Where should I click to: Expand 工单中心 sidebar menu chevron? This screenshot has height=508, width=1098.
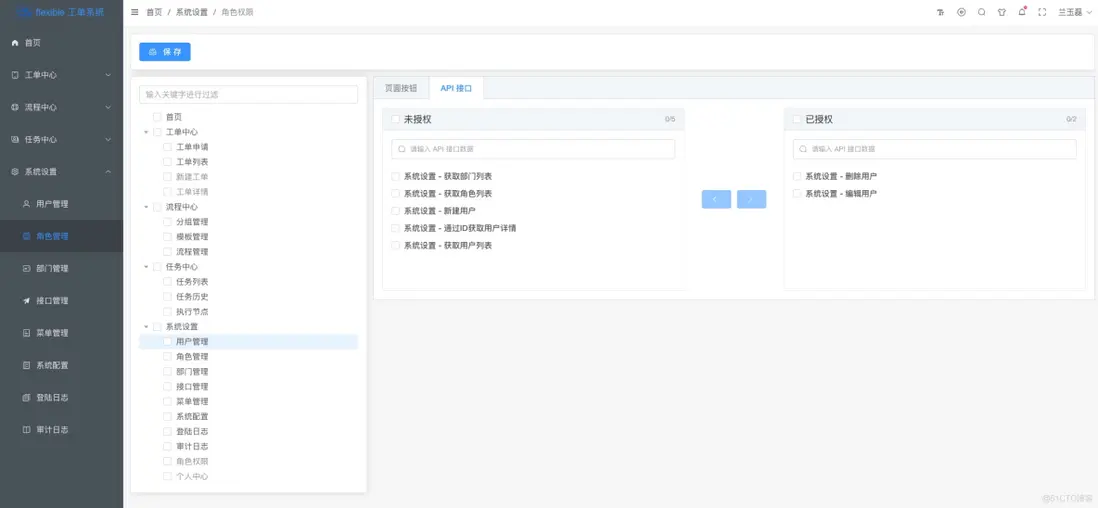tap(108, 75)
